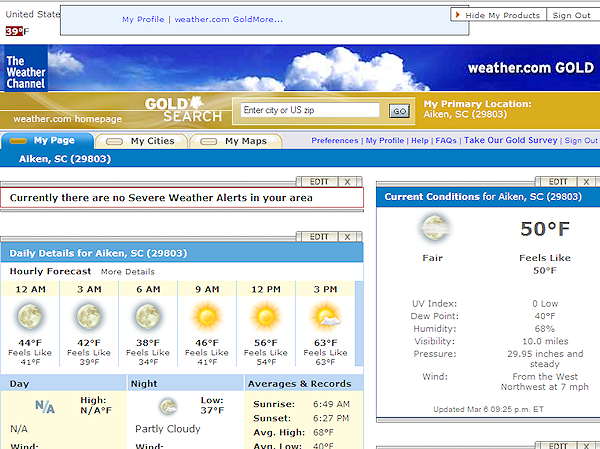This screenshot has height=449, width=600.
Task: Click the hourly forecast vertical scrollbar
Action: point(359,323)
